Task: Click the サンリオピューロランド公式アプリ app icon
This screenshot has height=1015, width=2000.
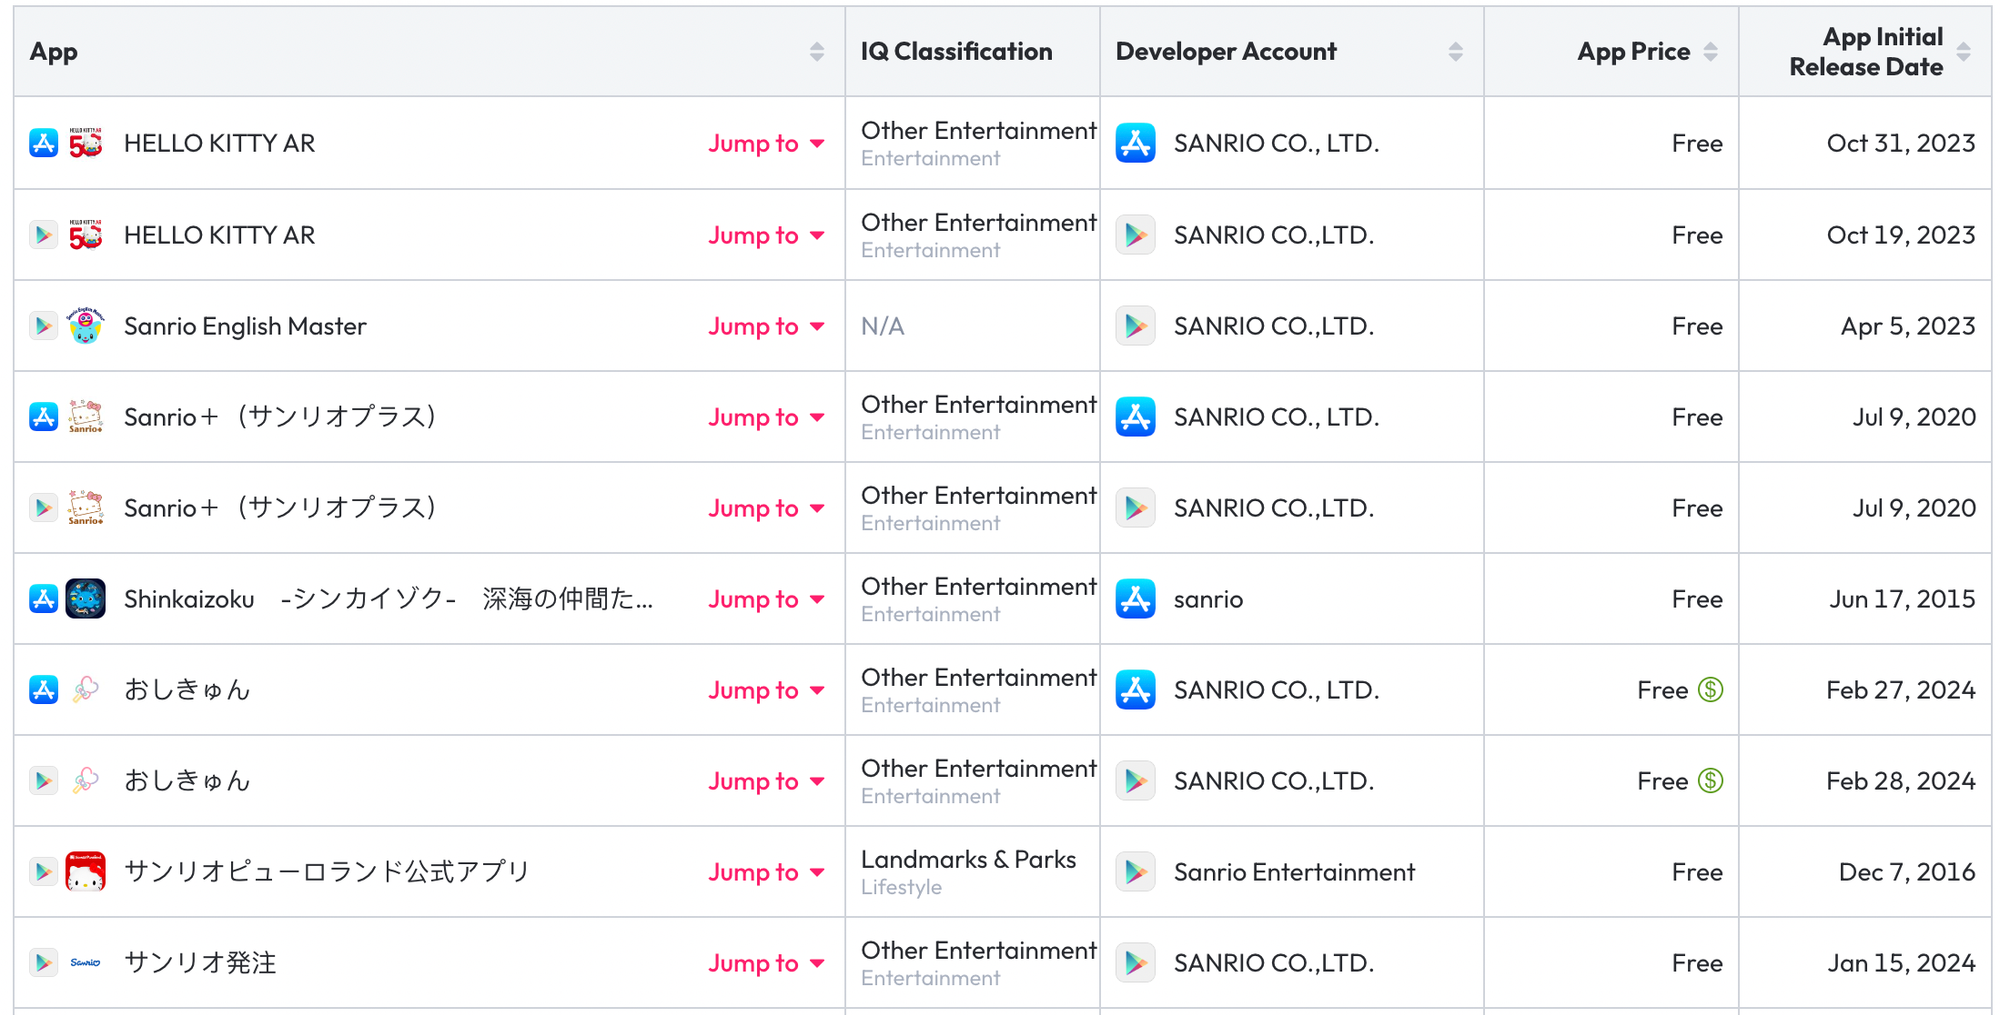Action: [86, 872]
